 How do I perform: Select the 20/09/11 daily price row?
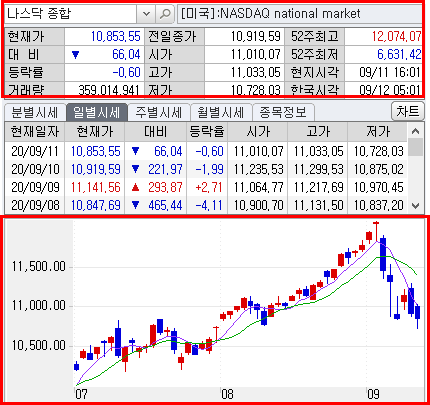[206, 151]
